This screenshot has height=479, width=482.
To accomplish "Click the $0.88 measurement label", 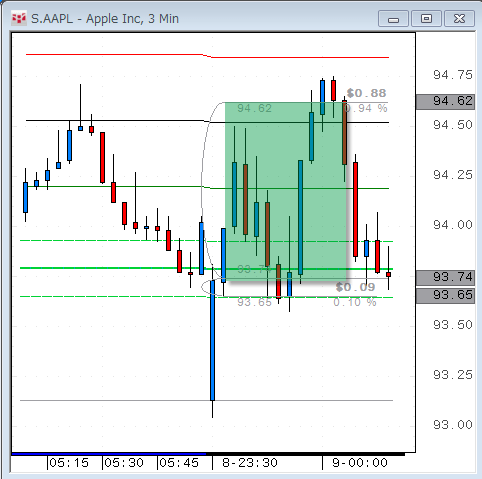I will [366, 93].
